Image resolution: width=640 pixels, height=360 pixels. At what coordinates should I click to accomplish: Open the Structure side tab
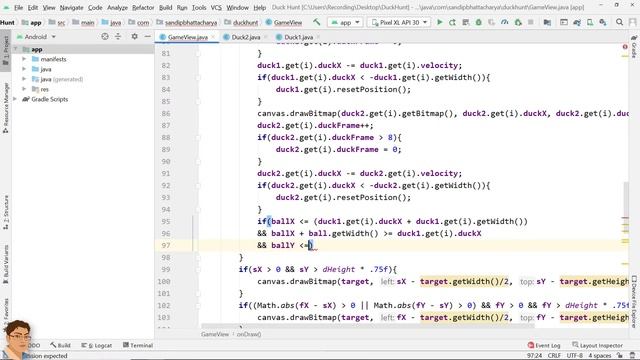pos(6,212)
